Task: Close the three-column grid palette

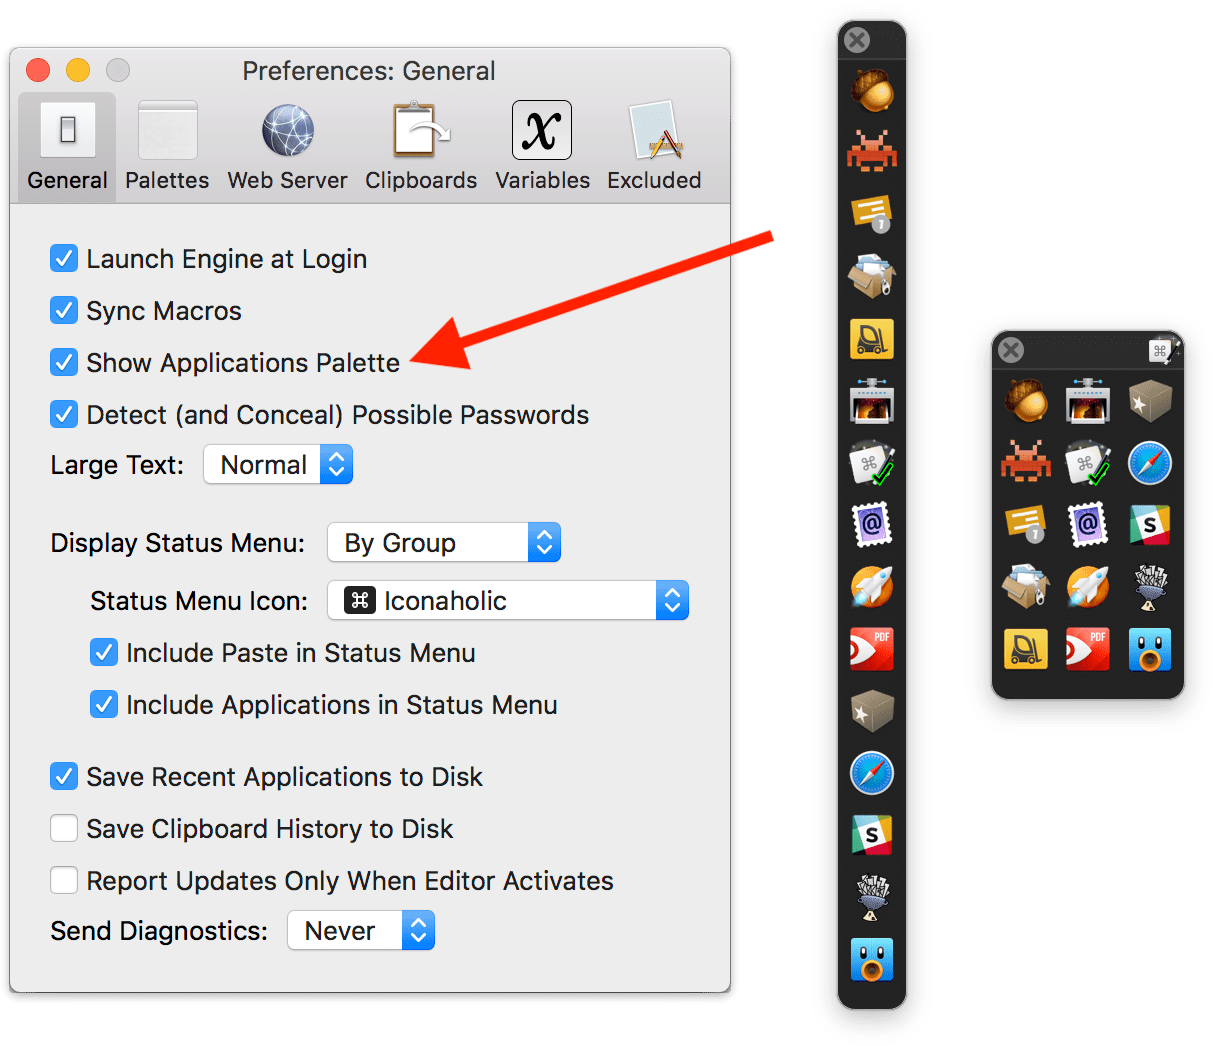Action: coord(1011,350)
